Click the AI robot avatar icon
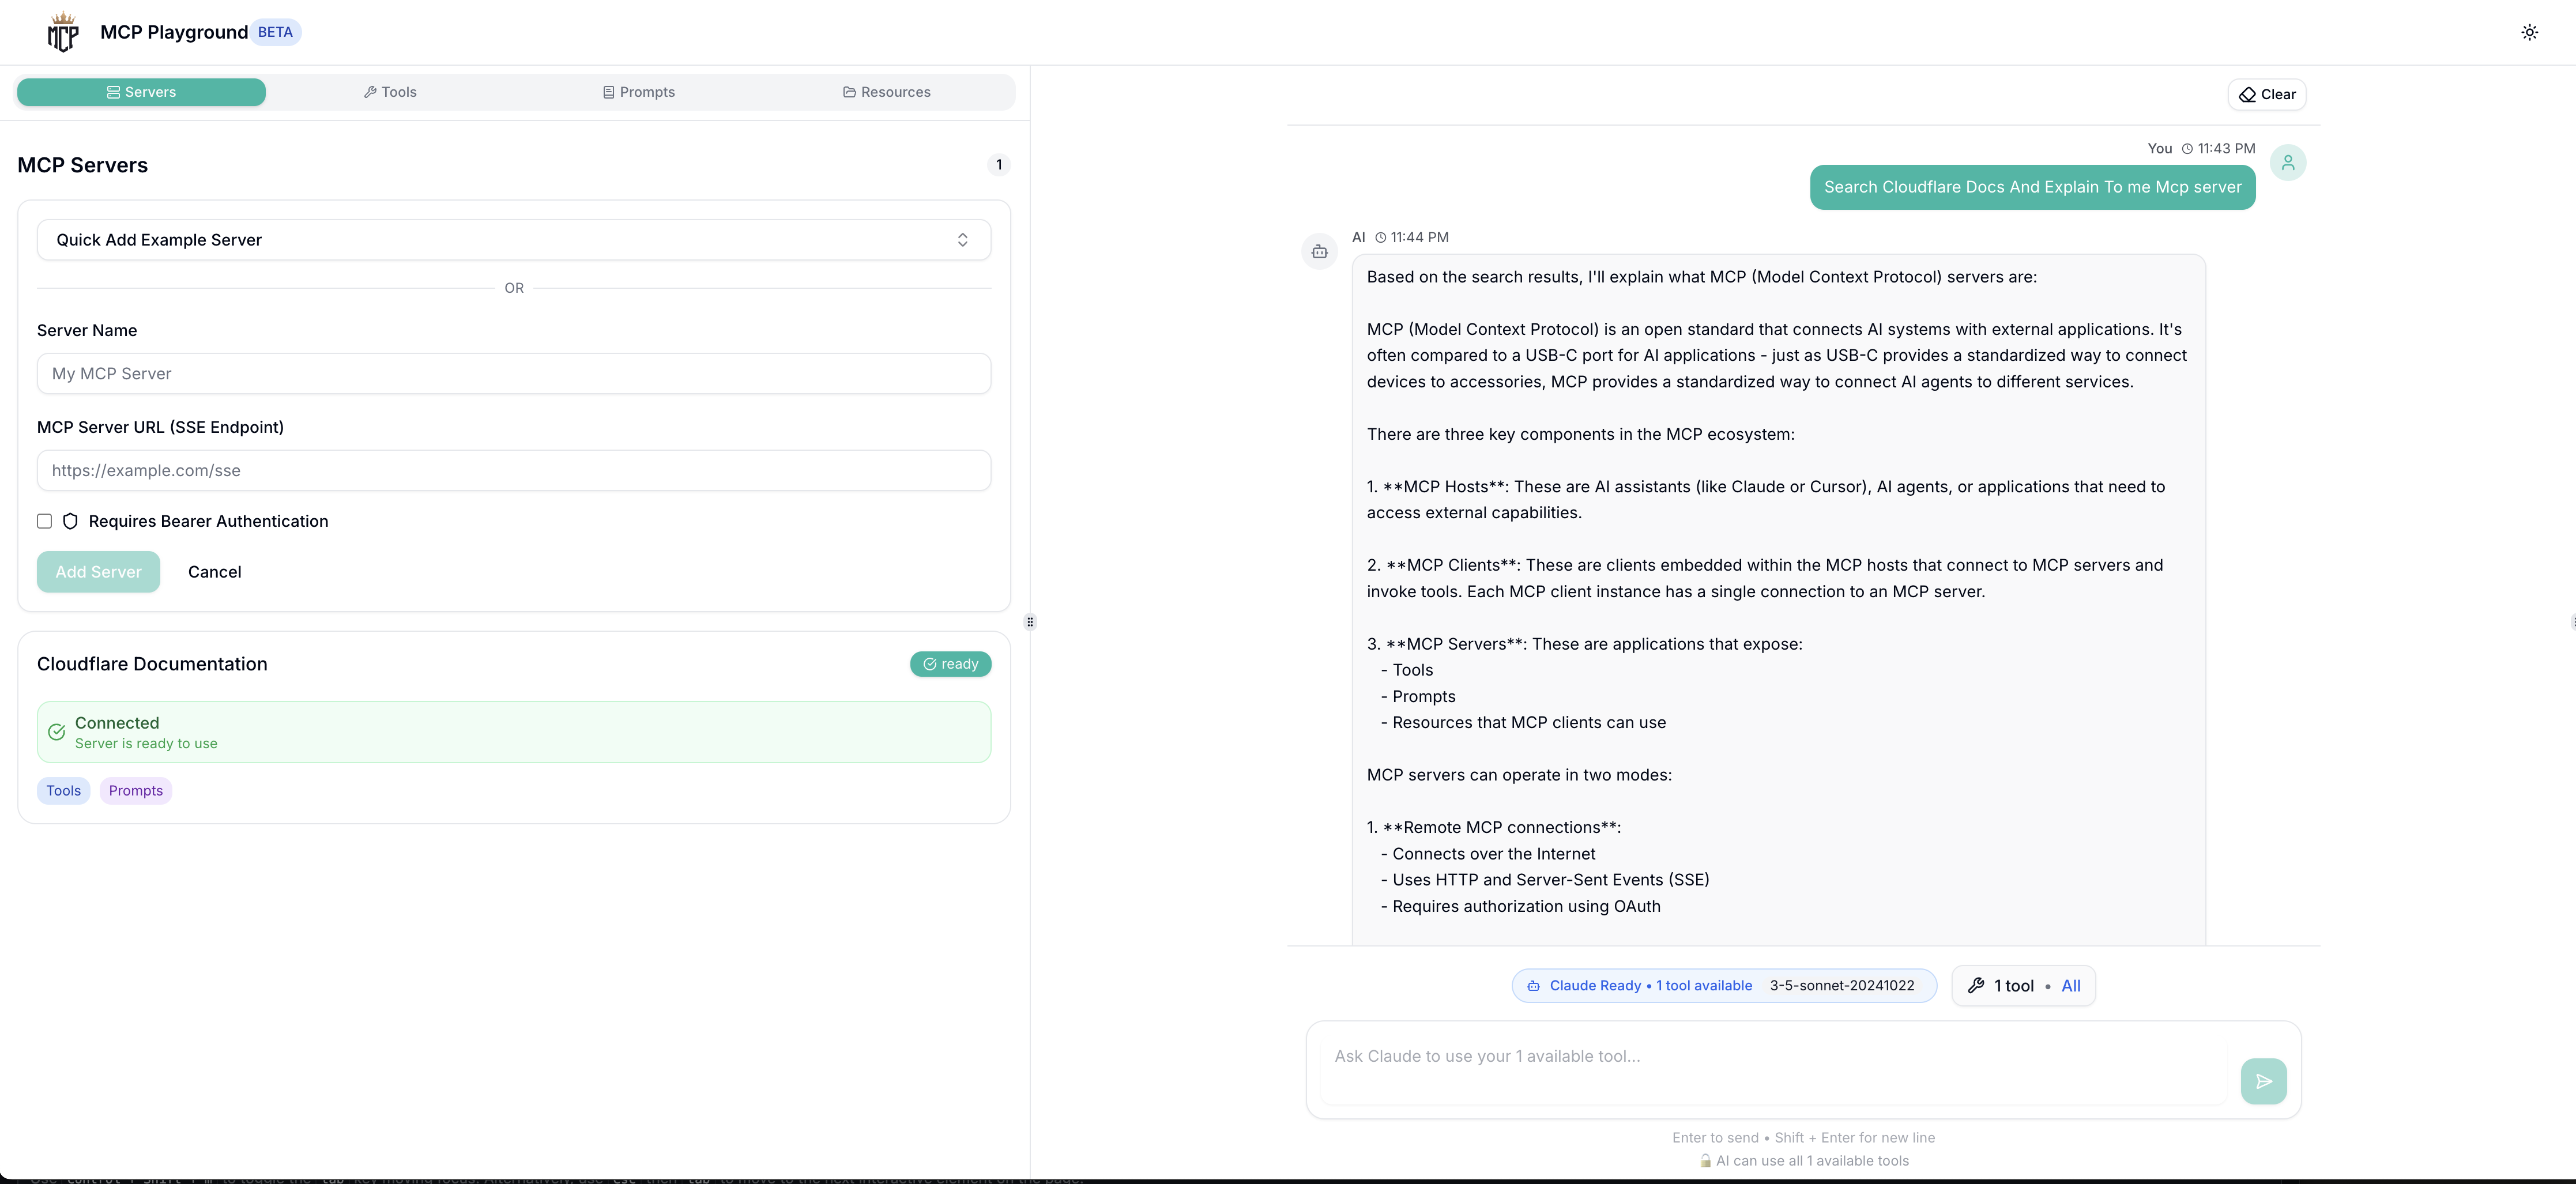Image resolution: width=2576 pixels, height=1184 pixels. click(1319, 252)
